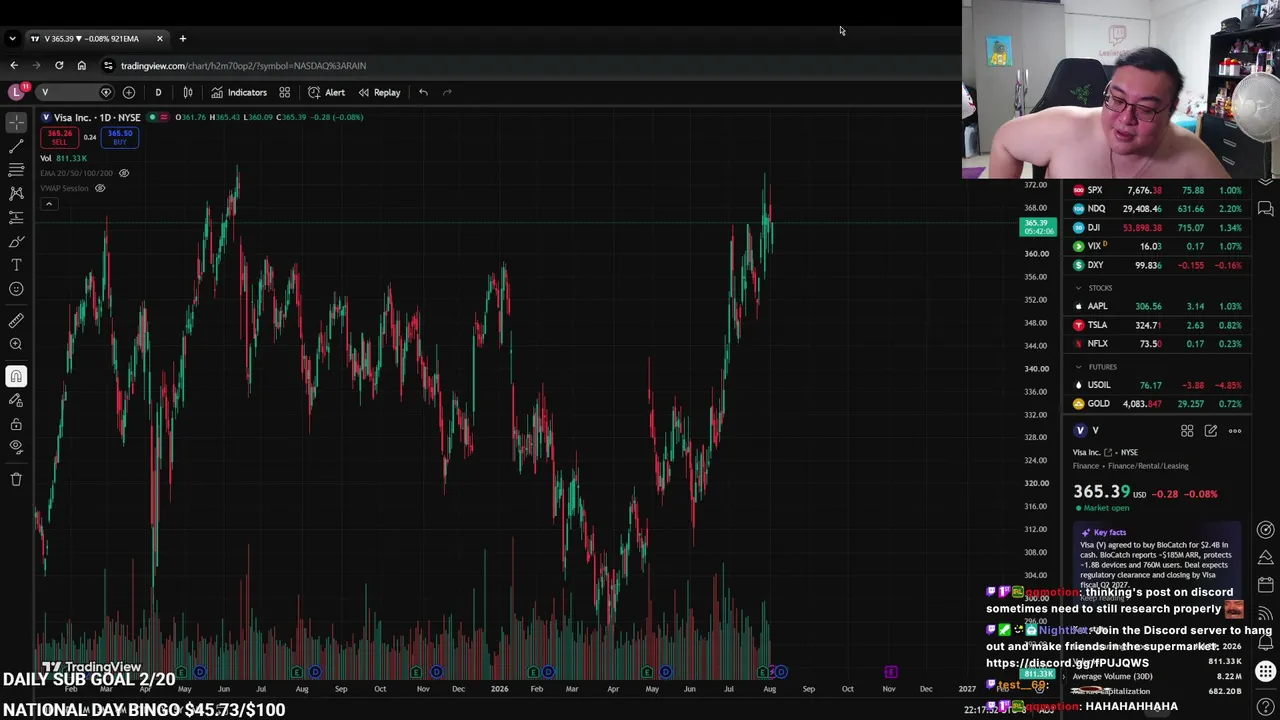
Task: Select TSLA in the watchlist
Action: [1157, 325]
